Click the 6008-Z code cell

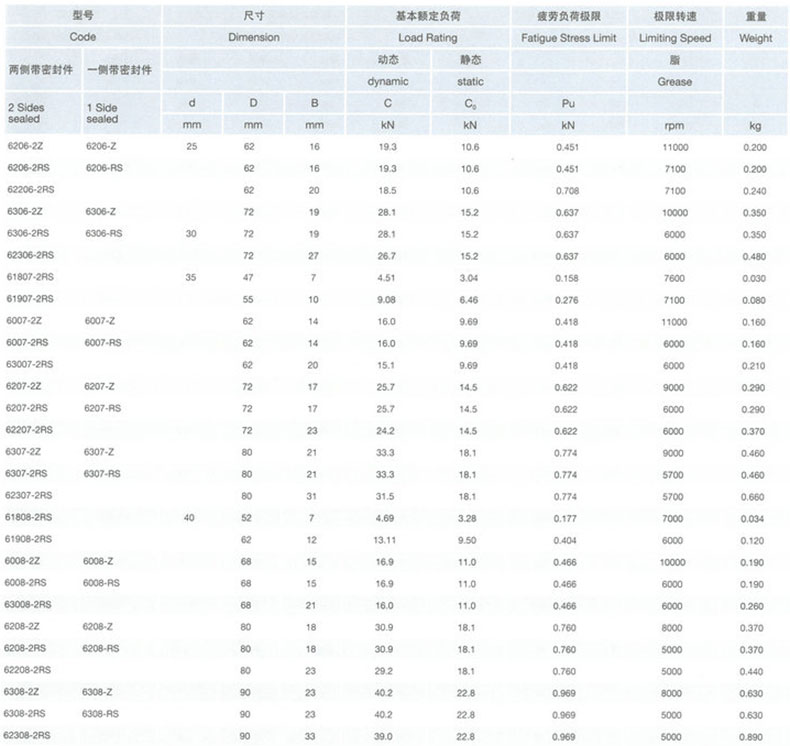pos(101,561)
